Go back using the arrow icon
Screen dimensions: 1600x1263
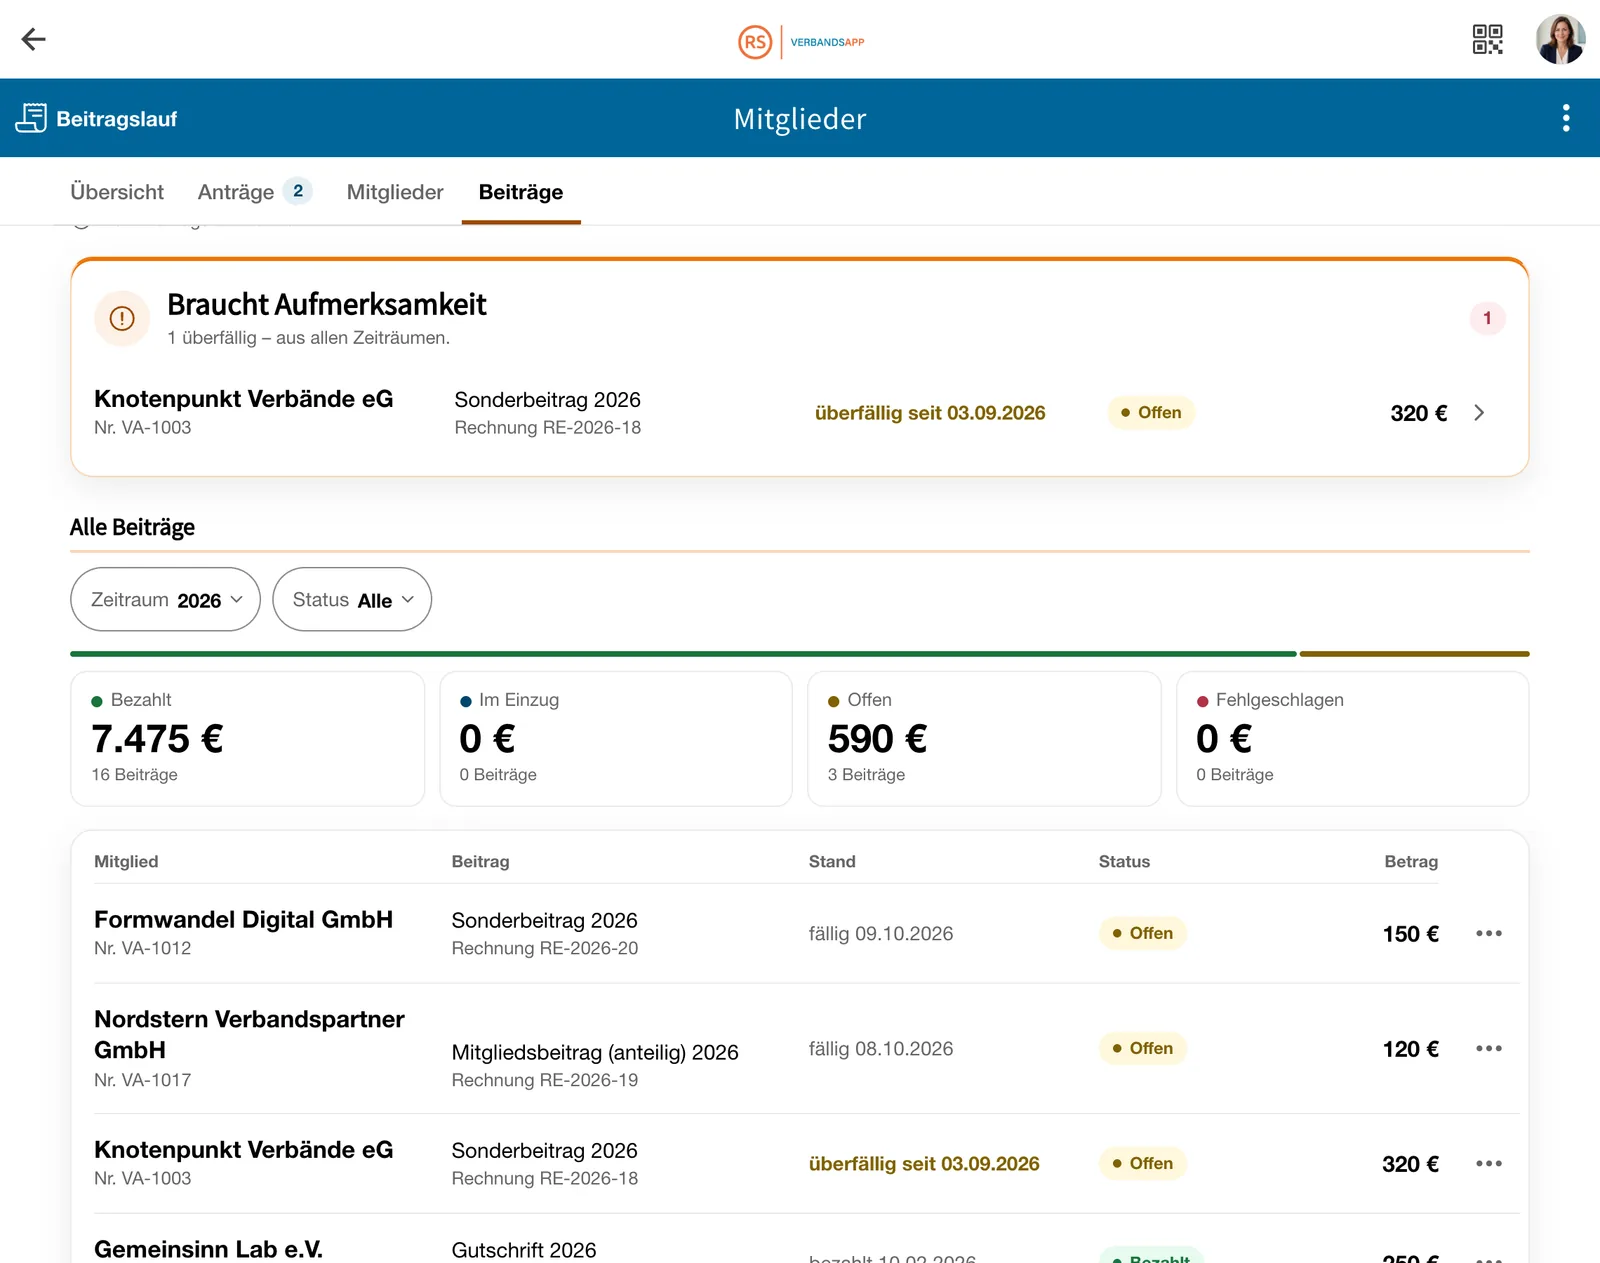click(34, 39)
